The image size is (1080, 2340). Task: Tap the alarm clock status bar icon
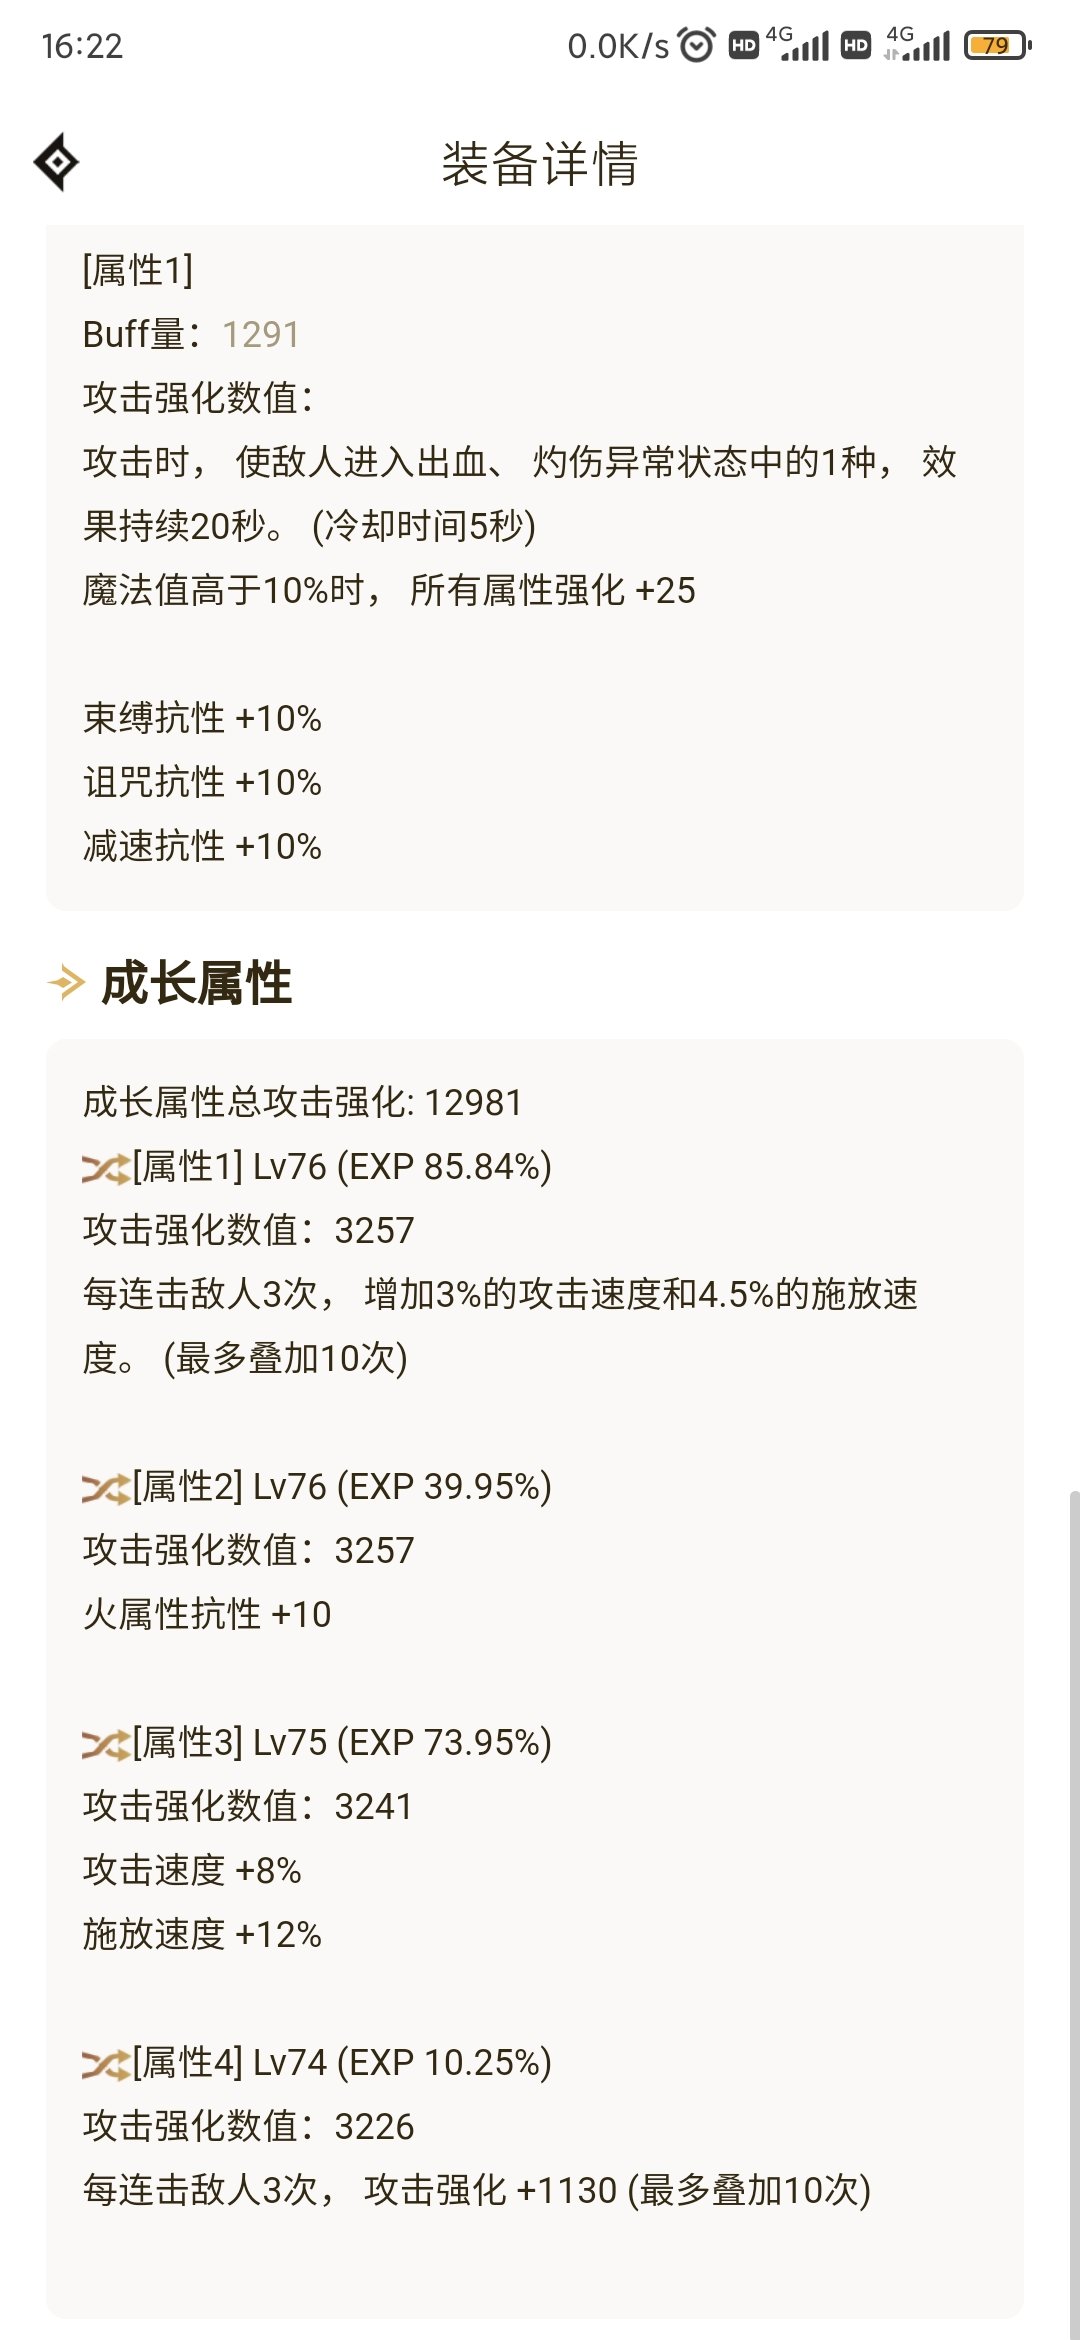pos(697,45)
